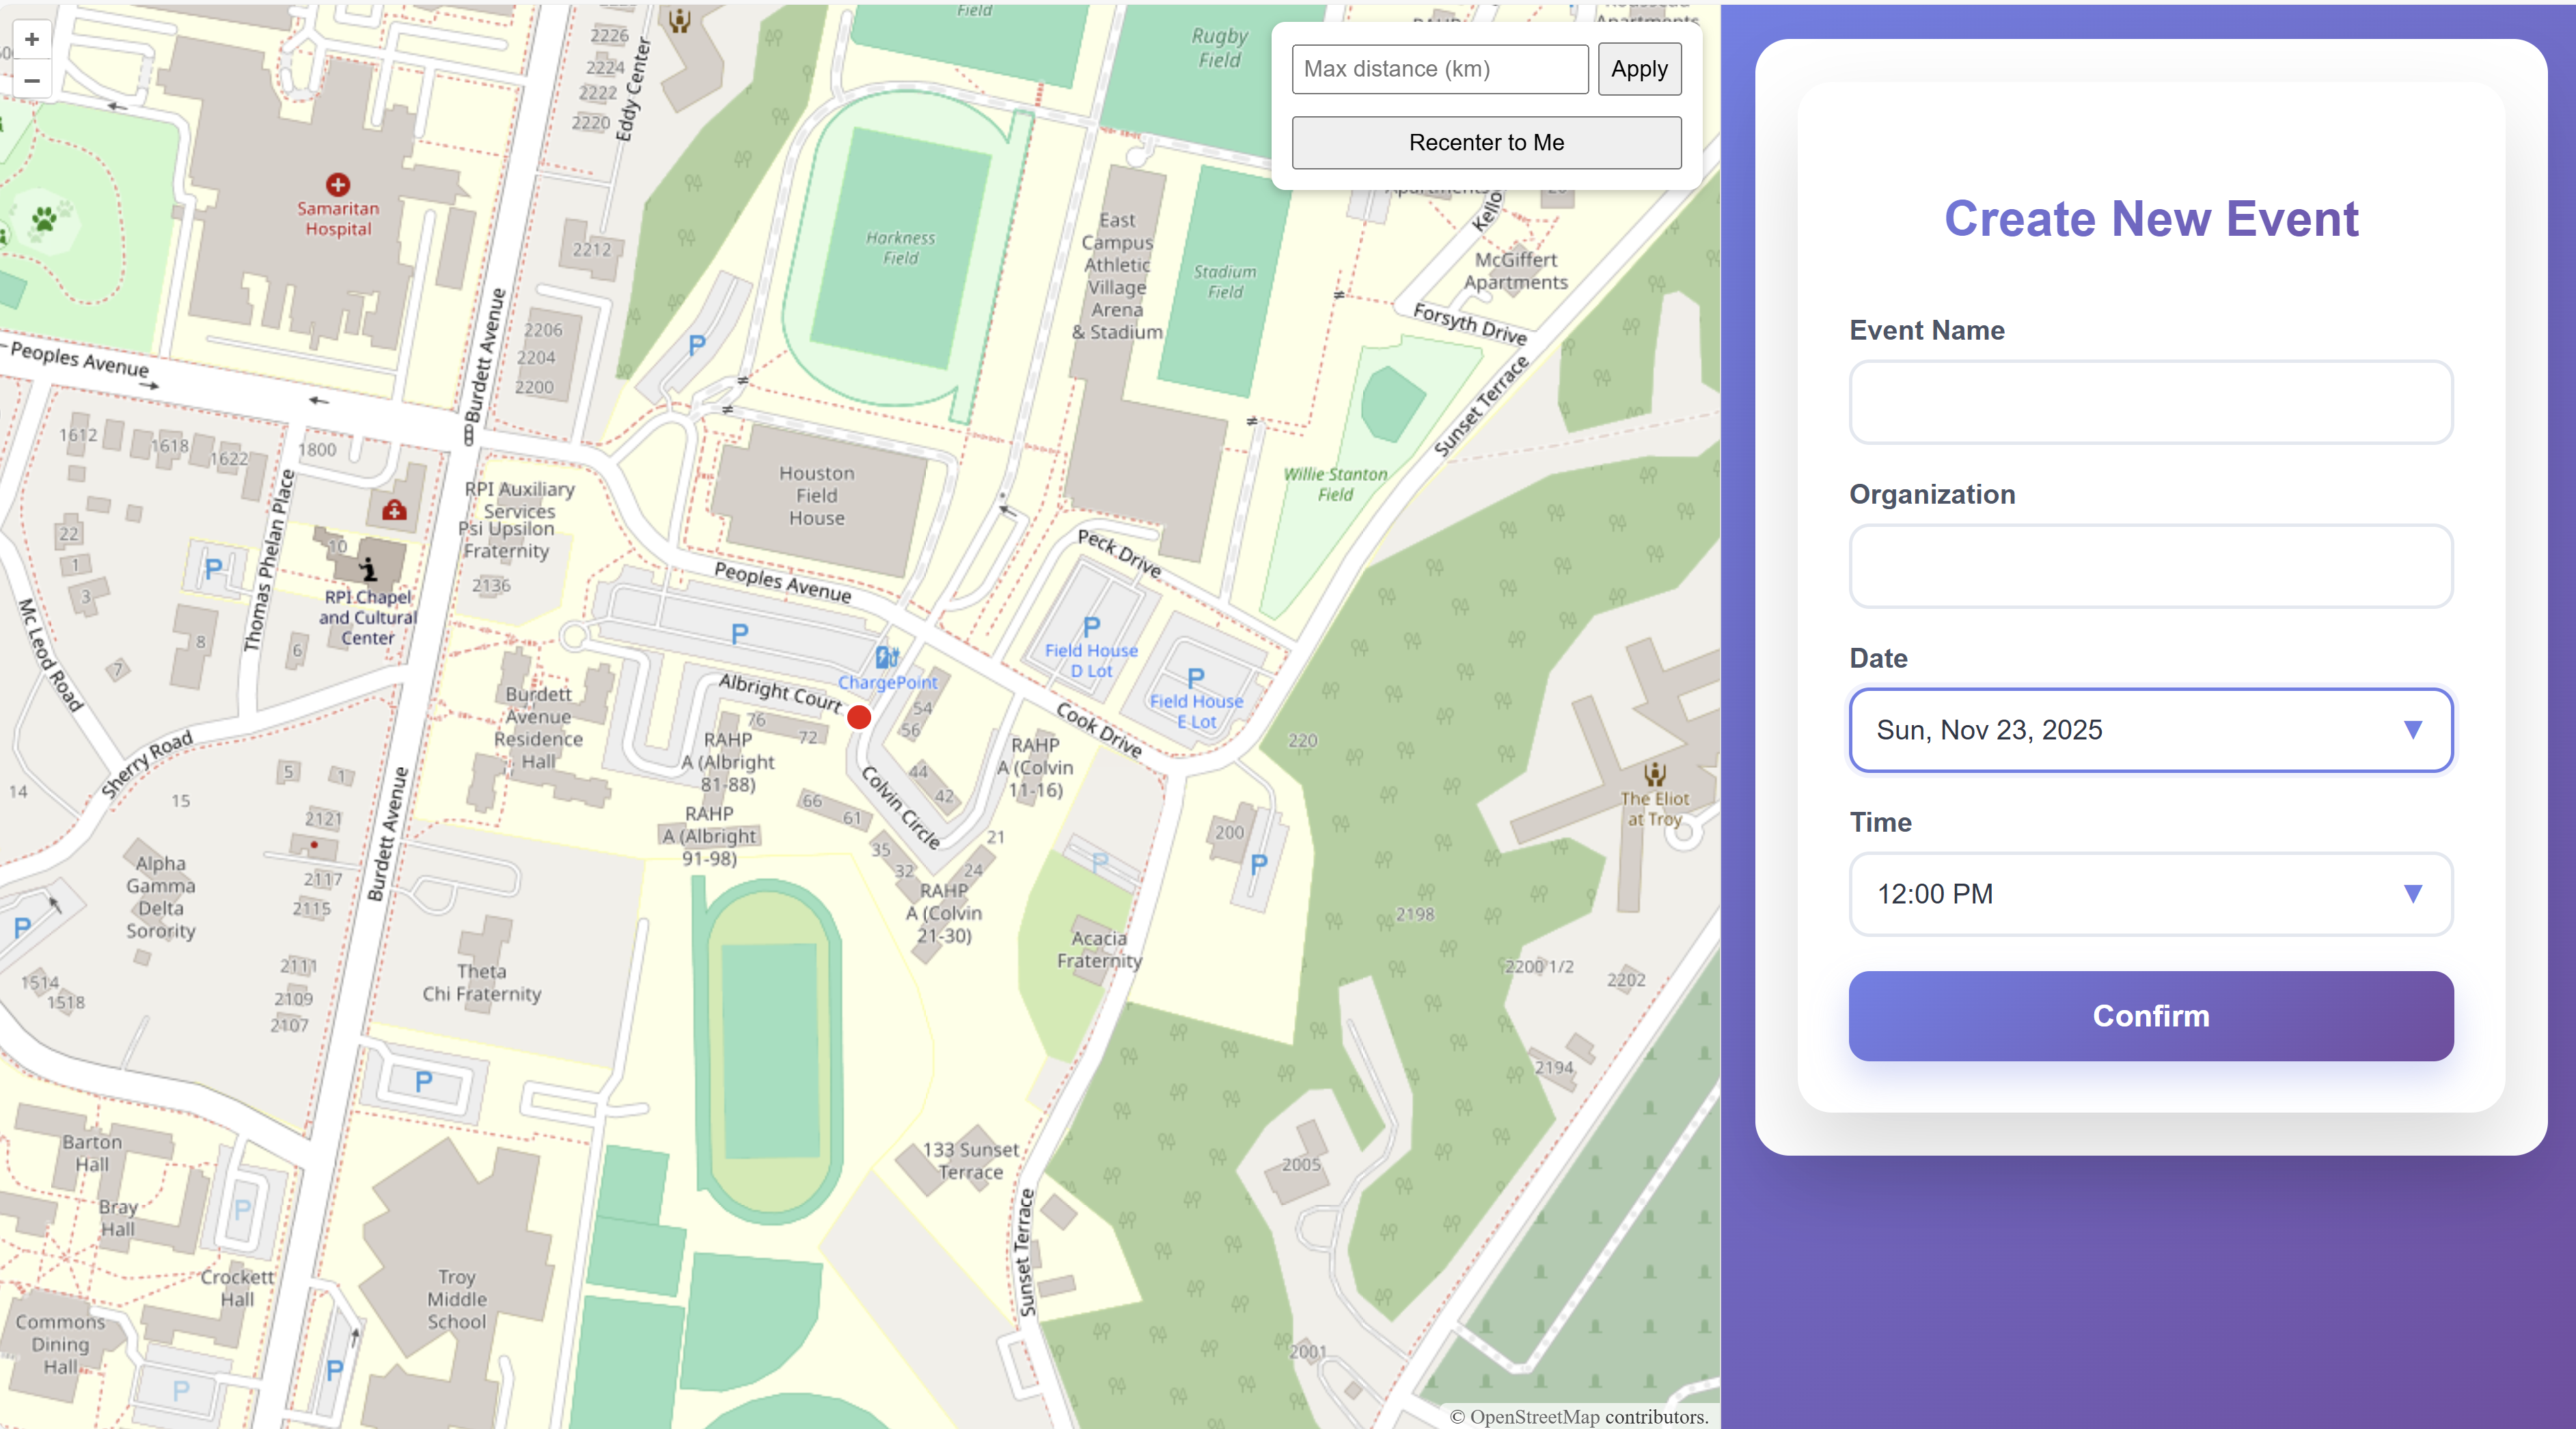Click the Field House D Lot parking icon
This screenshot has width=2576, height=1429.
1091,627
